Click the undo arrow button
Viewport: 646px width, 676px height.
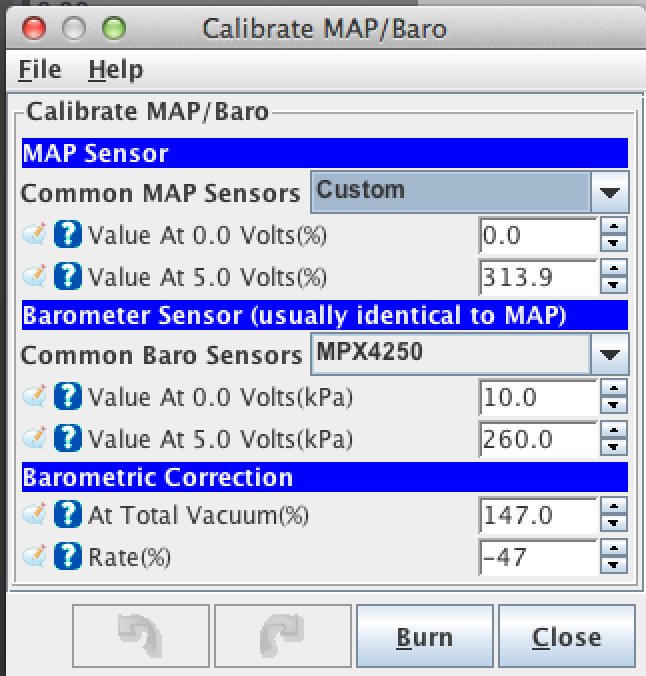click(x=141, y=636)
